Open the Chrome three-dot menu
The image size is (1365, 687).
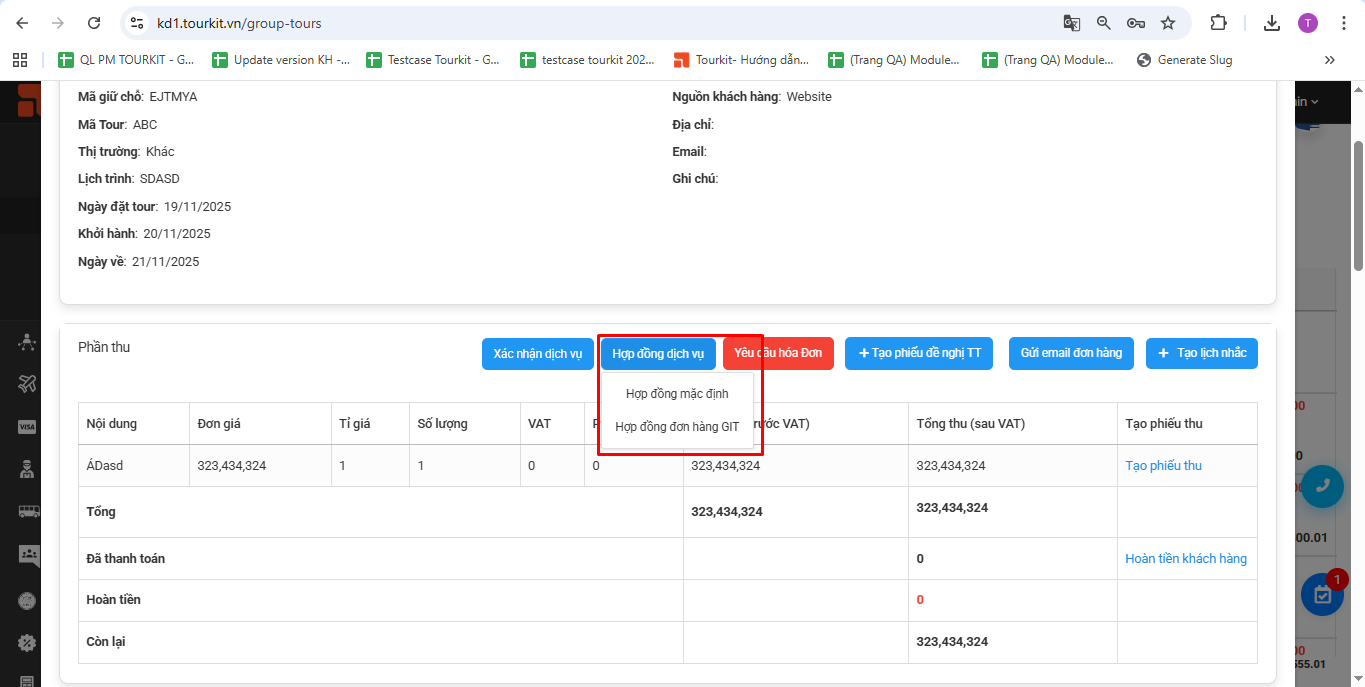coord(1343,23)
